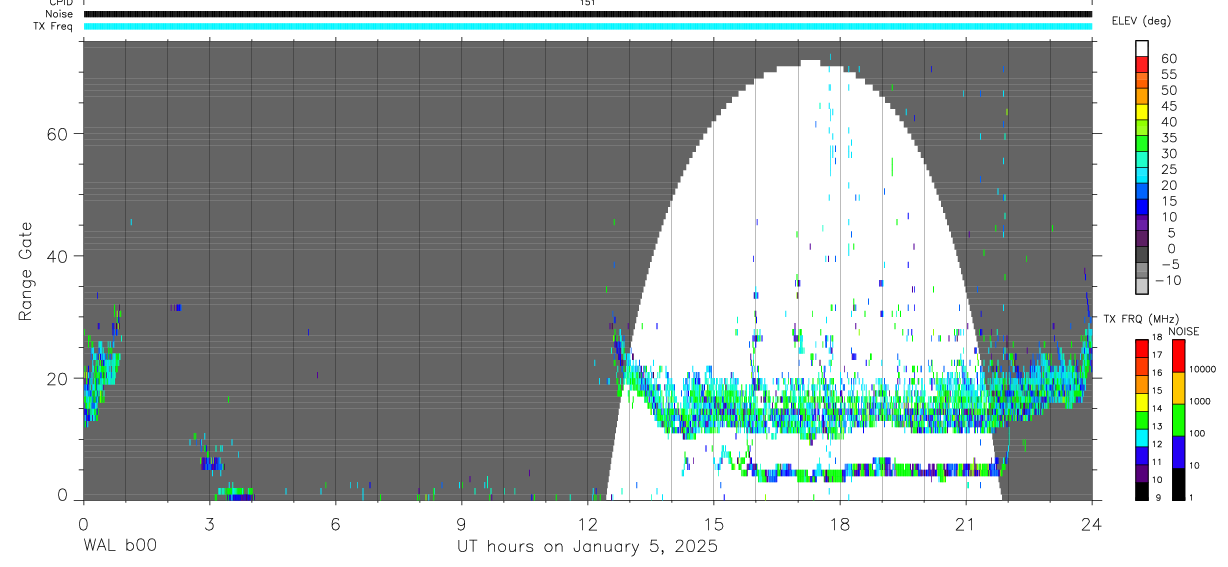Click UT hour tick label 12
Viewport: 1228px width, 567px height.
pyautogui.click(x=587, y=522)
